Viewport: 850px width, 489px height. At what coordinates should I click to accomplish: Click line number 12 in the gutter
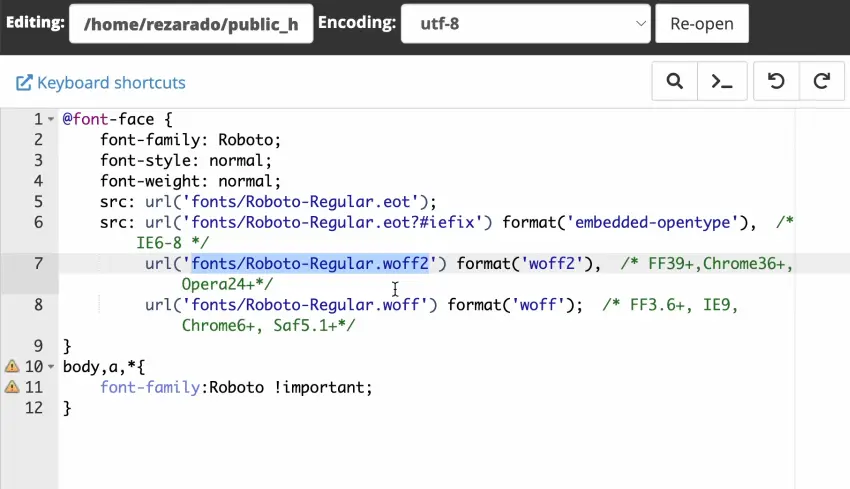click(34, 408)
